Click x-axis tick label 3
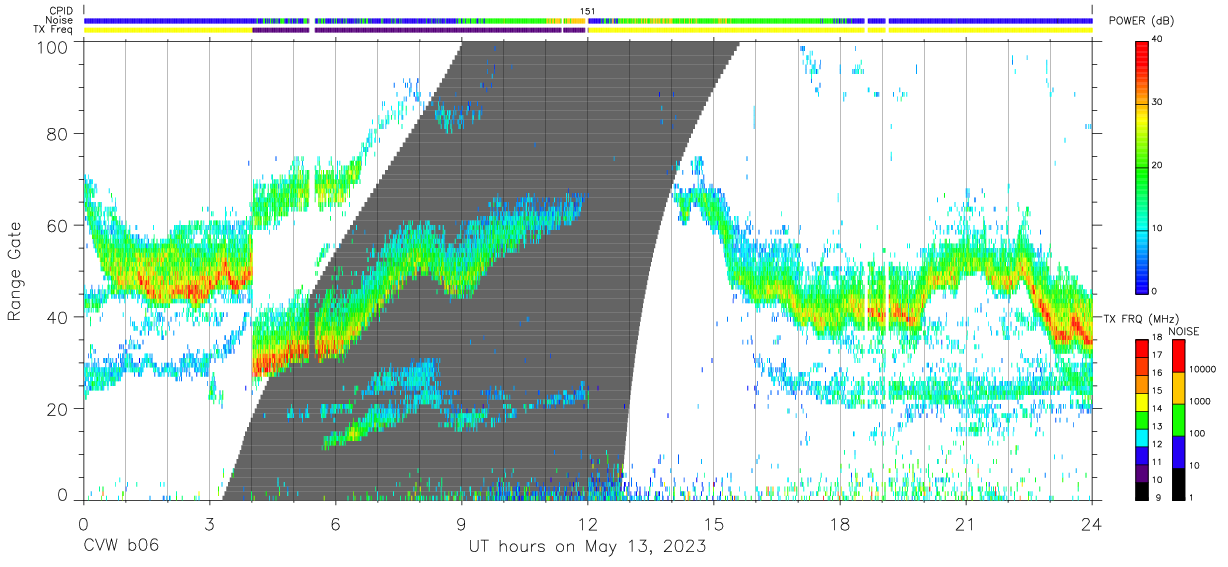 point(209,524)
